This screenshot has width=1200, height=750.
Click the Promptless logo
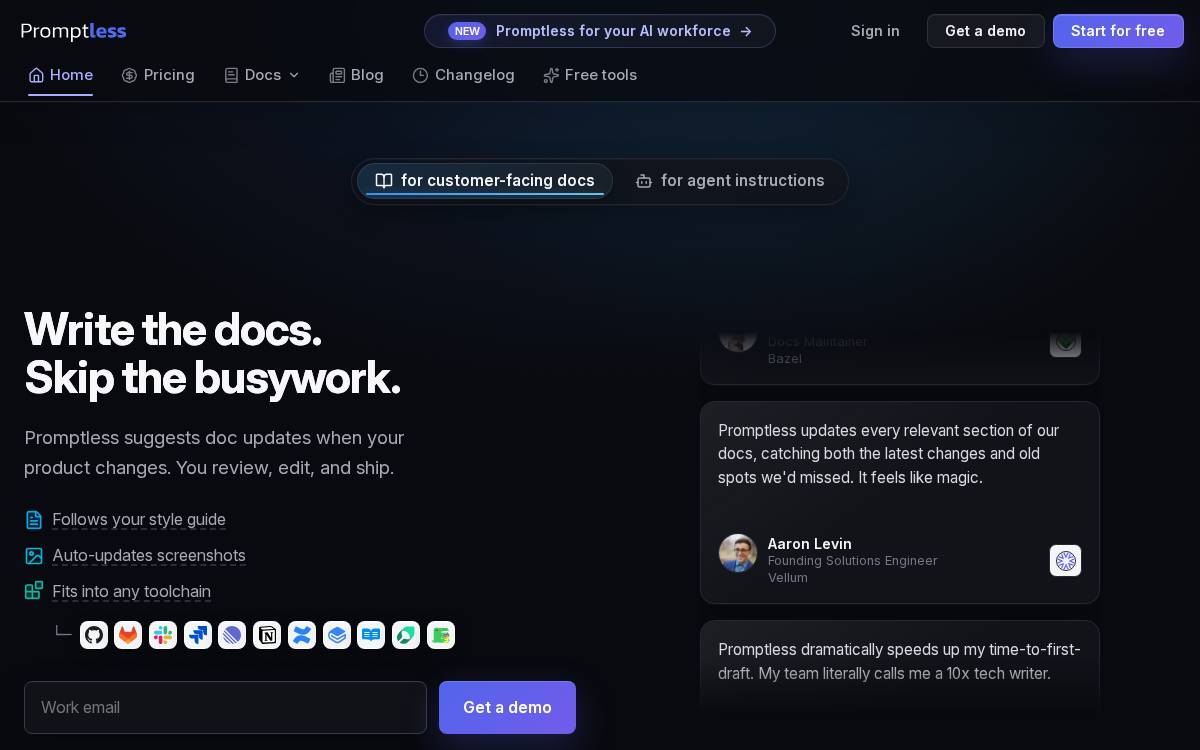(x=73, y=31)
